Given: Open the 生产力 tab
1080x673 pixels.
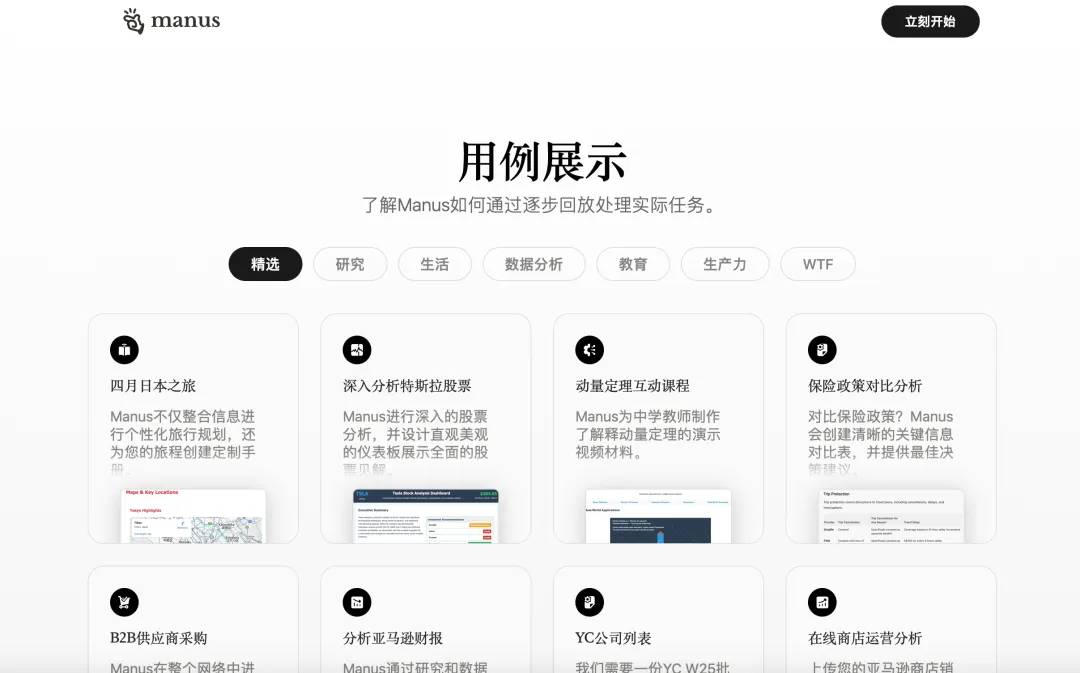Looking at the screenshot, I should [x=725, y=264].
